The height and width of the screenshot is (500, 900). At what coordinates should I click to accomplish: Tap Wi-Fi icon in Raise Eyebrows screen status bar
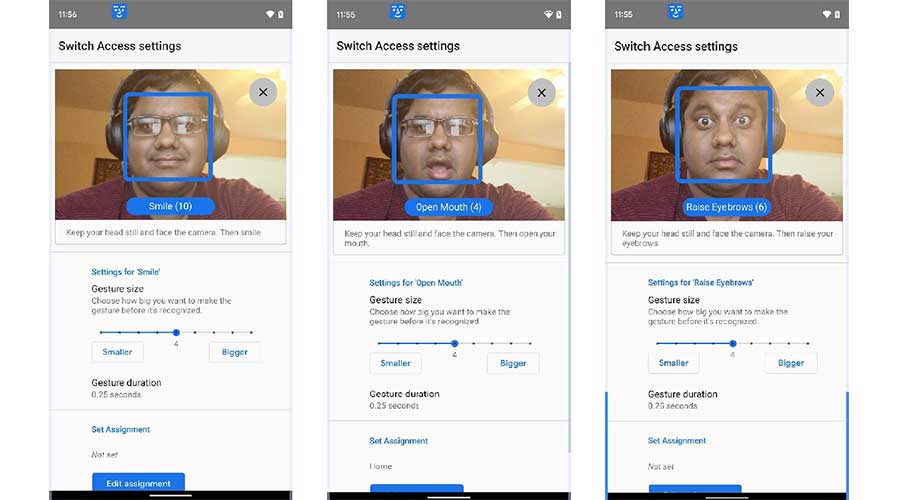tap(827, 14)
